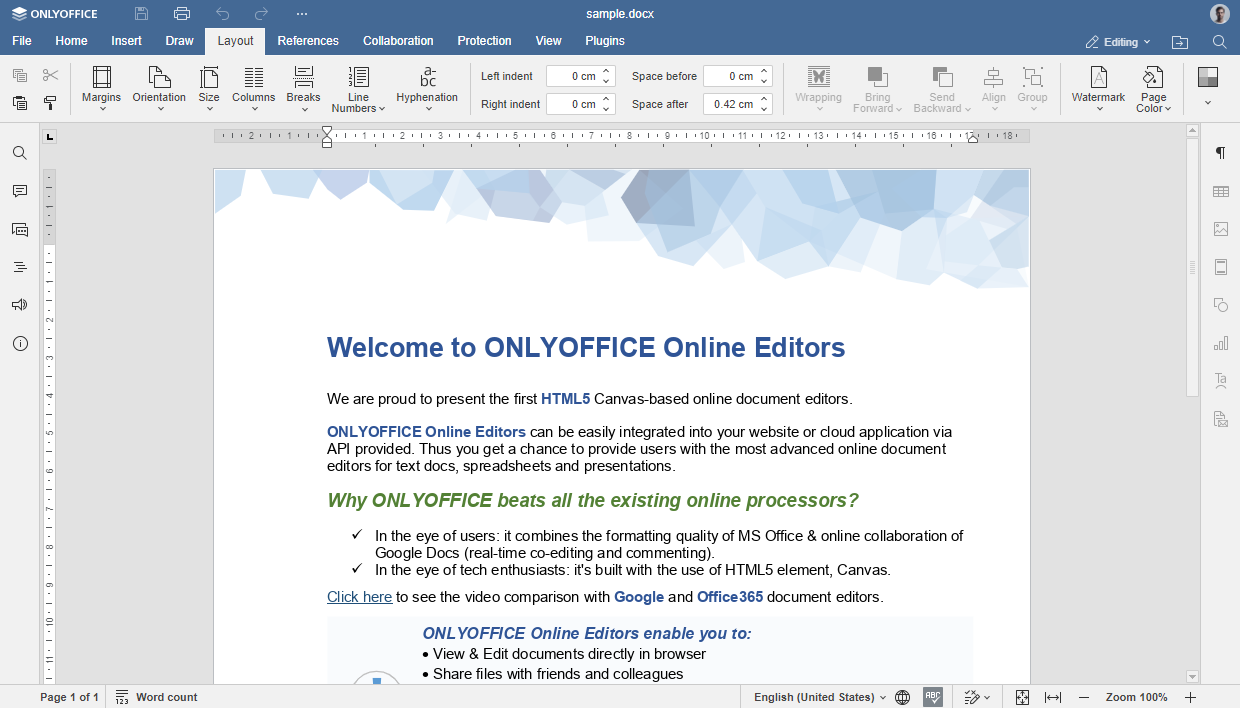The image size is (1240, 708).
Task: Open the Page Color dropdown
Action: pos(1153,88)
